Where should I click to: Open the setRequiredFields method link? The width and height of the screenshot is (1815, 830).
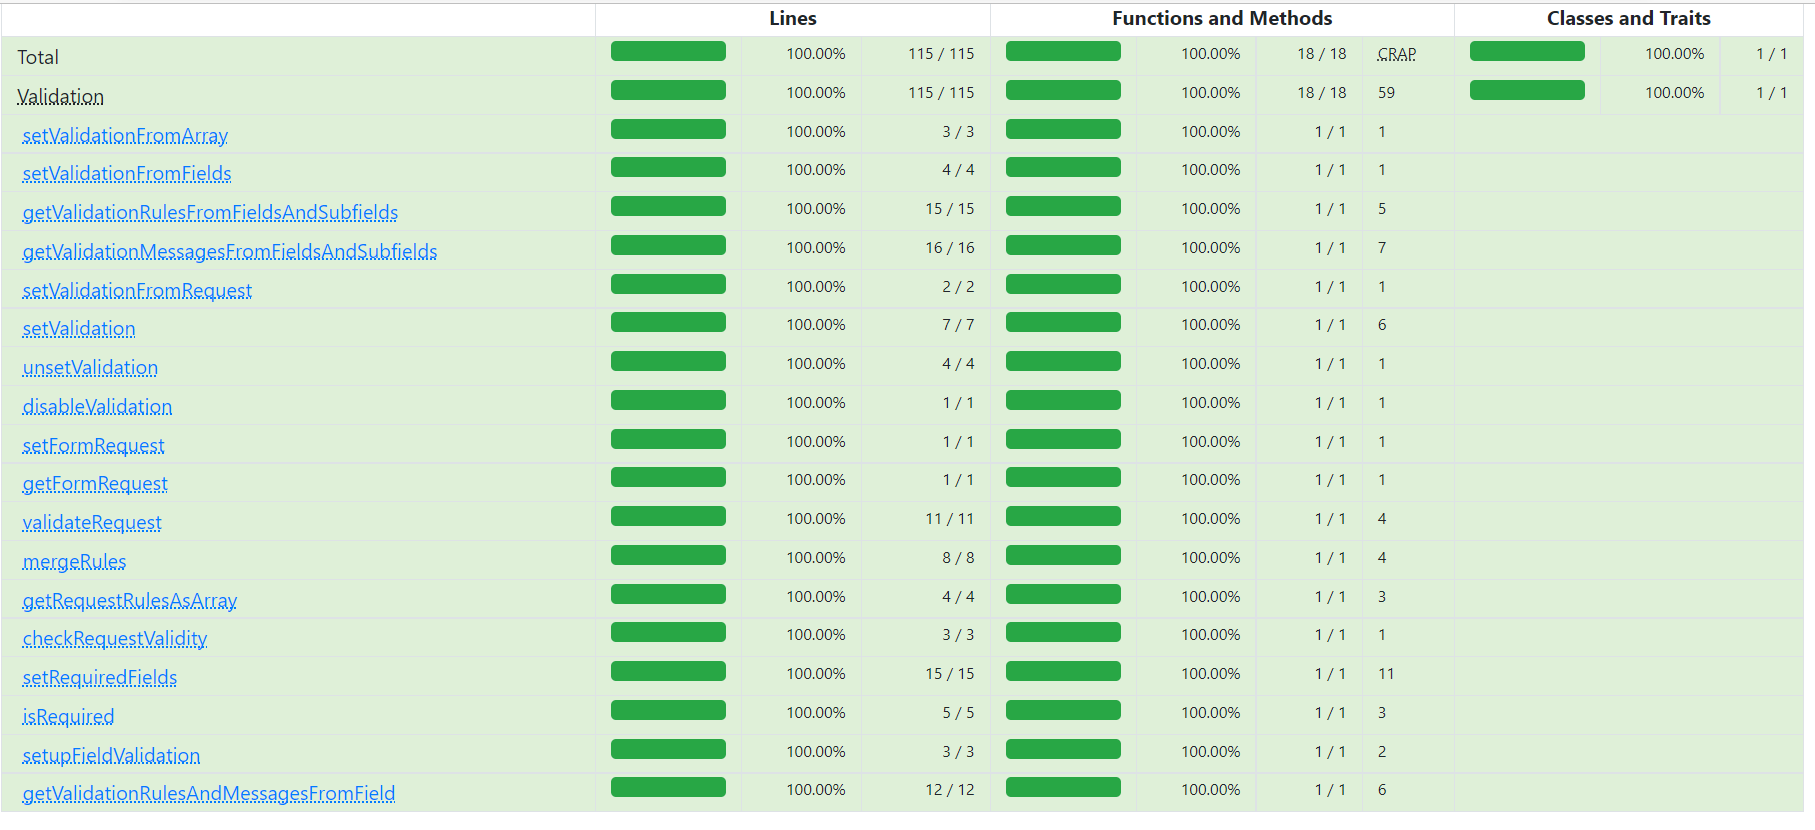100,678
